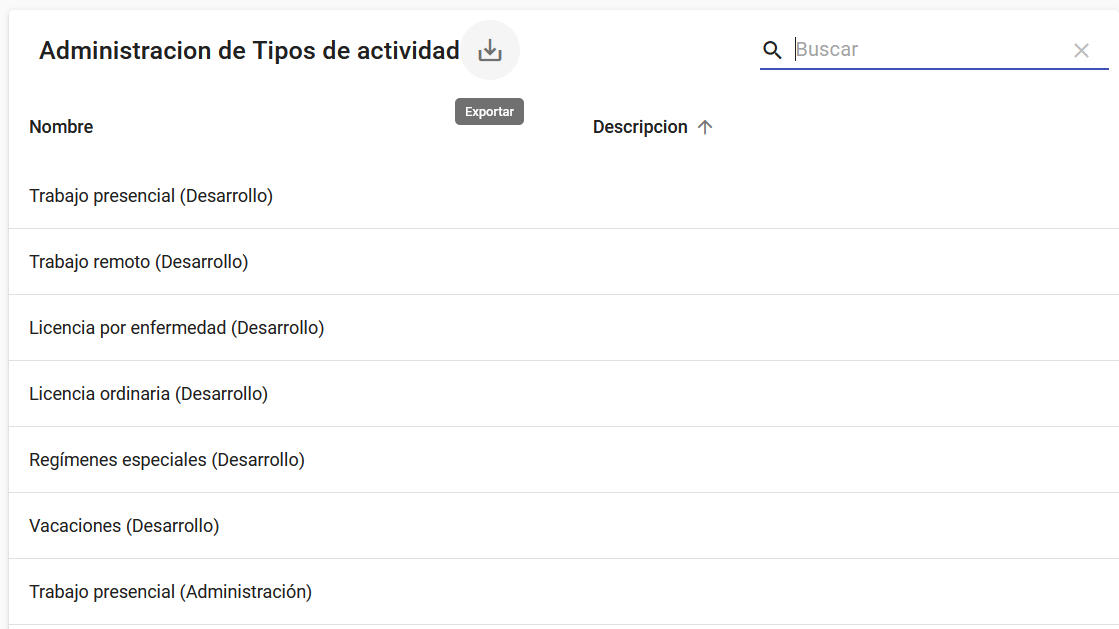The width and height of the screenshot is (1119, 629).
Task: Sort by the Nombre column header
Action: click(x=61, y=127)
